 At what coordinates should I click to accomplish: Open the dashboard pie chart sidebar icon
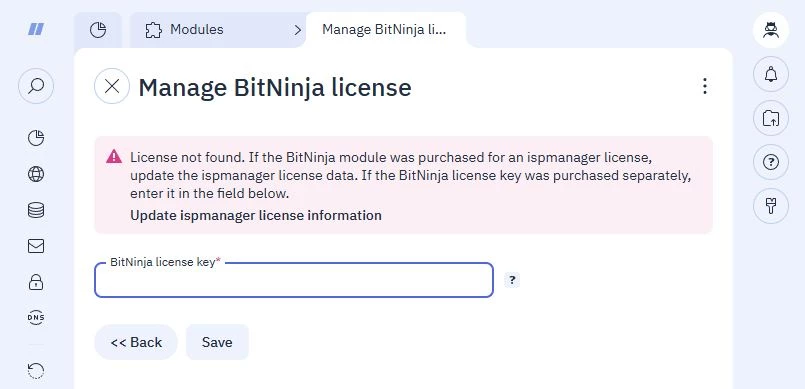[x=36, y=138]
